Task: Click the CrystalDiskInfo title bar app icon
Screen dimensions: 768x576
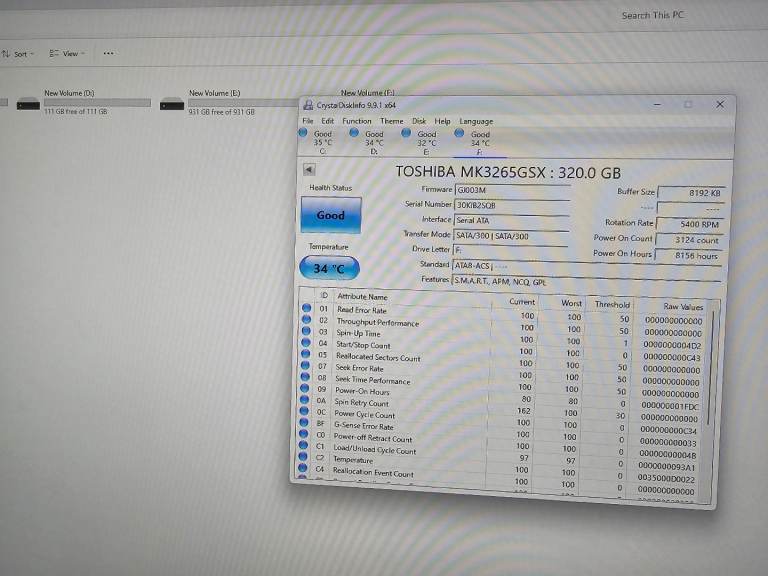Action: (308, 105)
